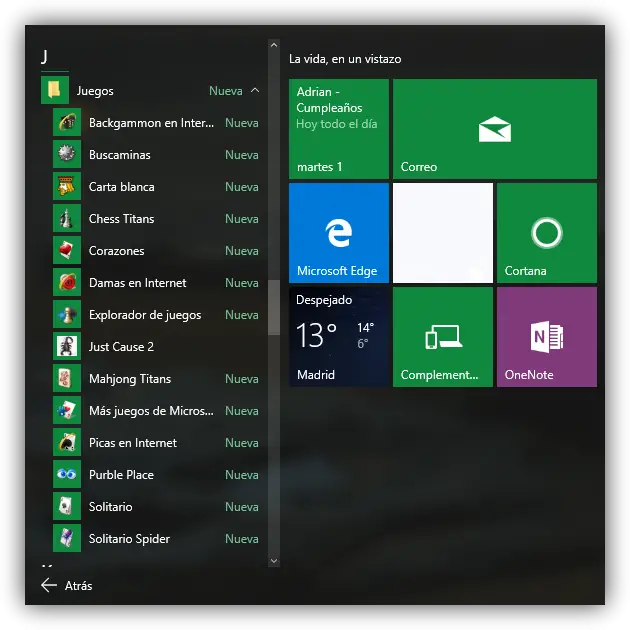Click the Purble Place icon
630x630 pixels.
tap(67, 475)
